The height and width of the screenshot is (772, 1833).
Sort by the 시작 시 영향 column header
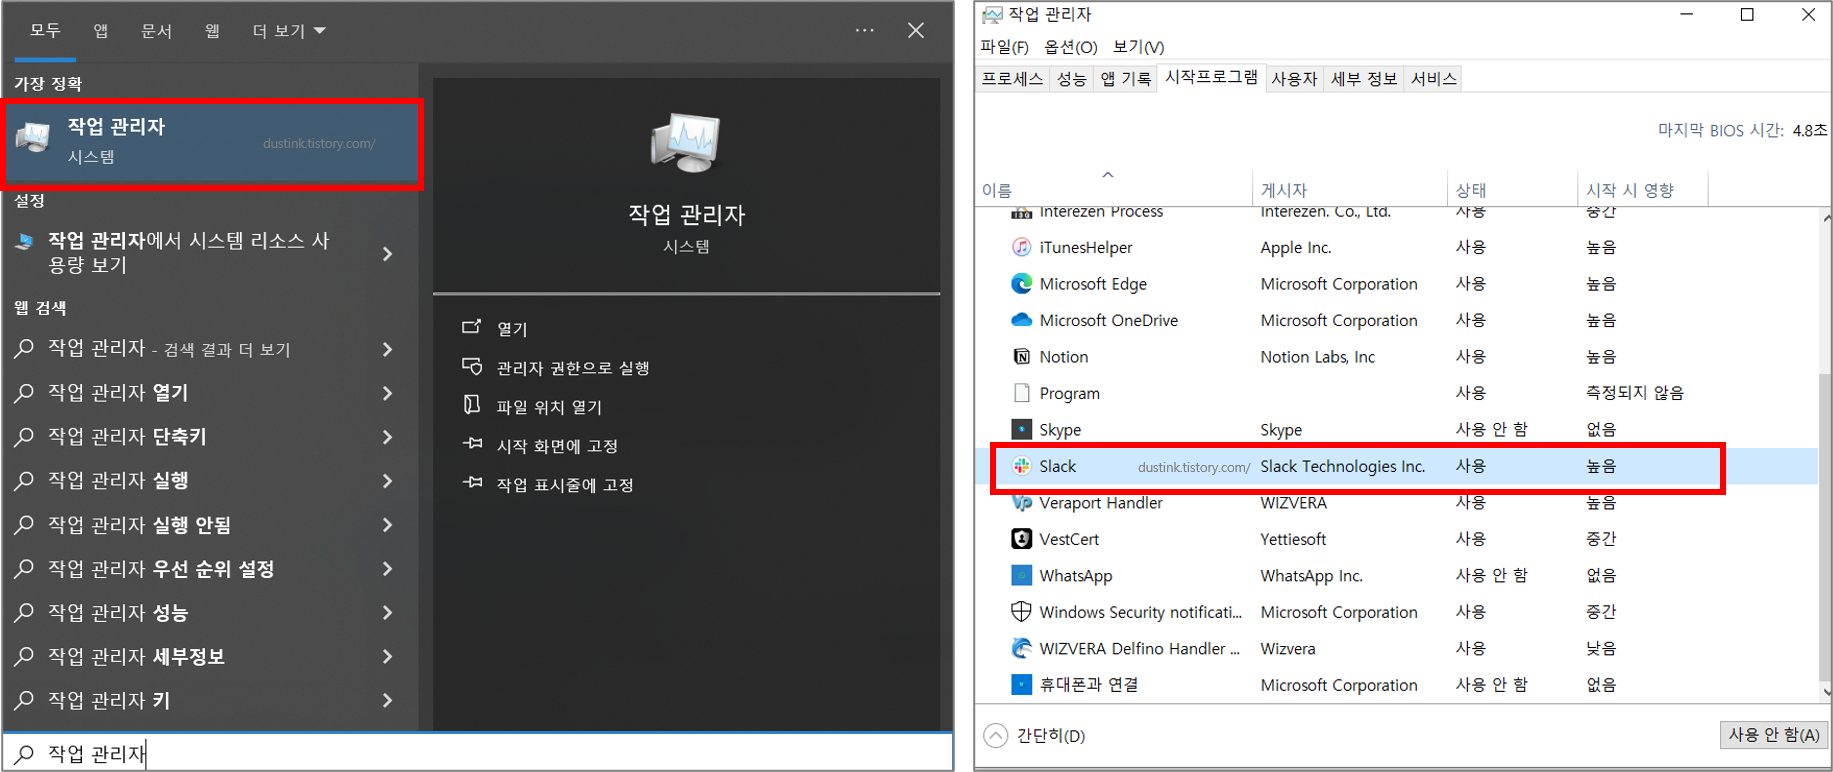pos(1642,190)
